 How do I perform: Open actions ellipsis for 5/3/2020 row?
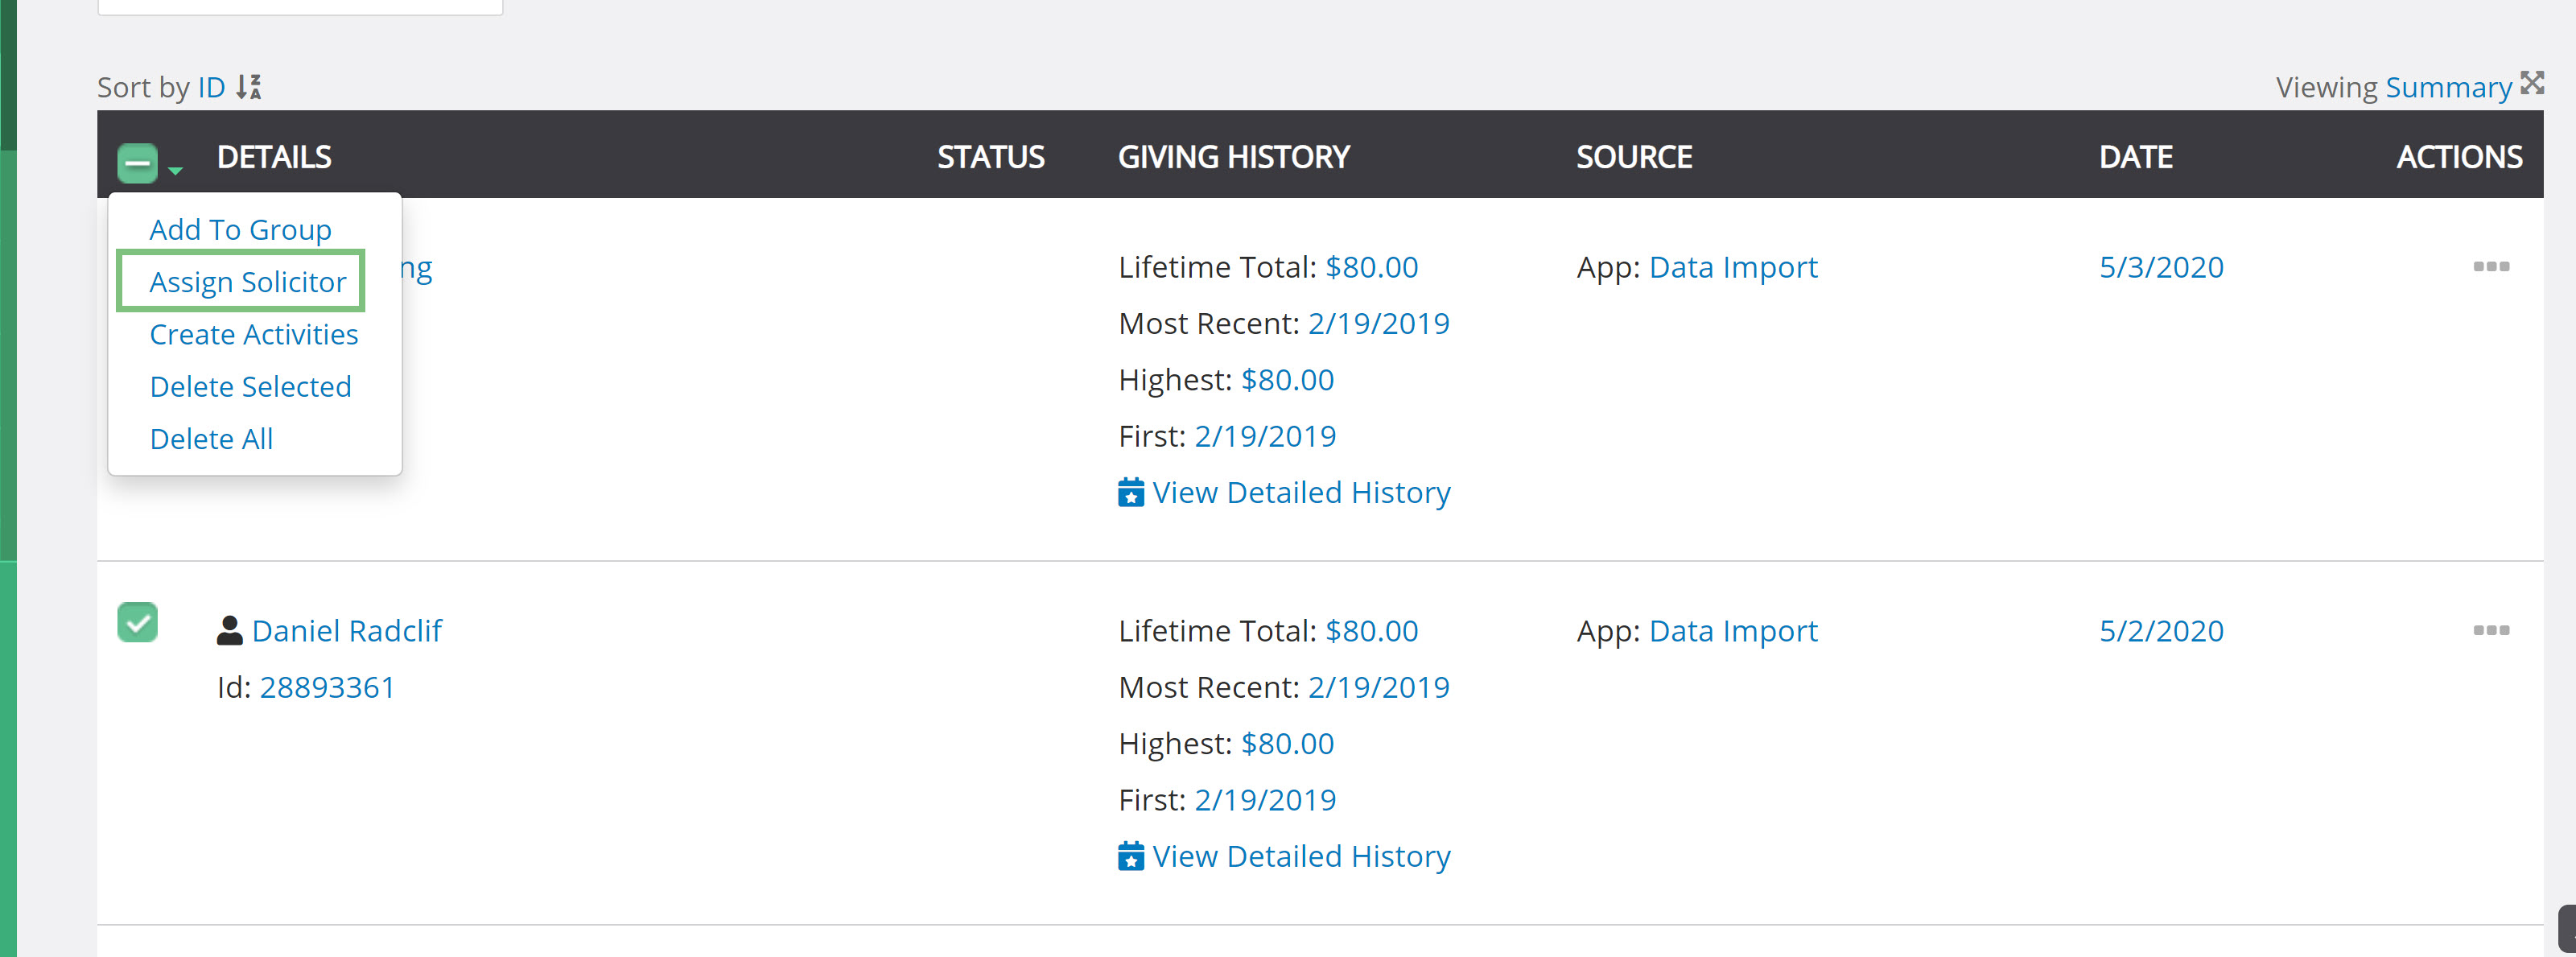coord(2491,266)
